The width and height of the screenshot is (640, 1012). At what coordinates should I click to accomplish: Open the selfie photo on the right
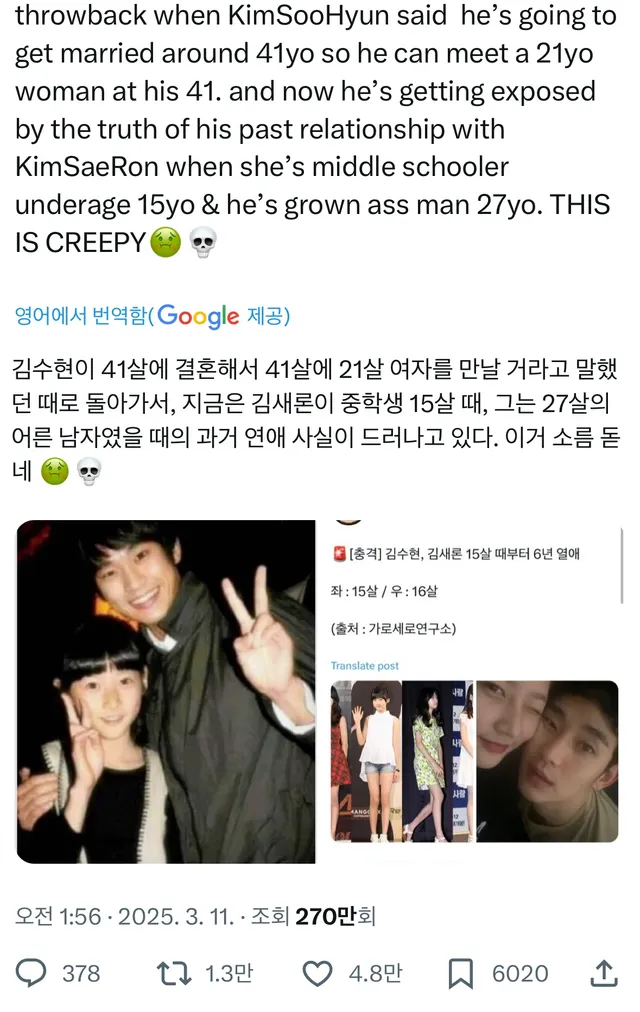[x=547, y=761]
